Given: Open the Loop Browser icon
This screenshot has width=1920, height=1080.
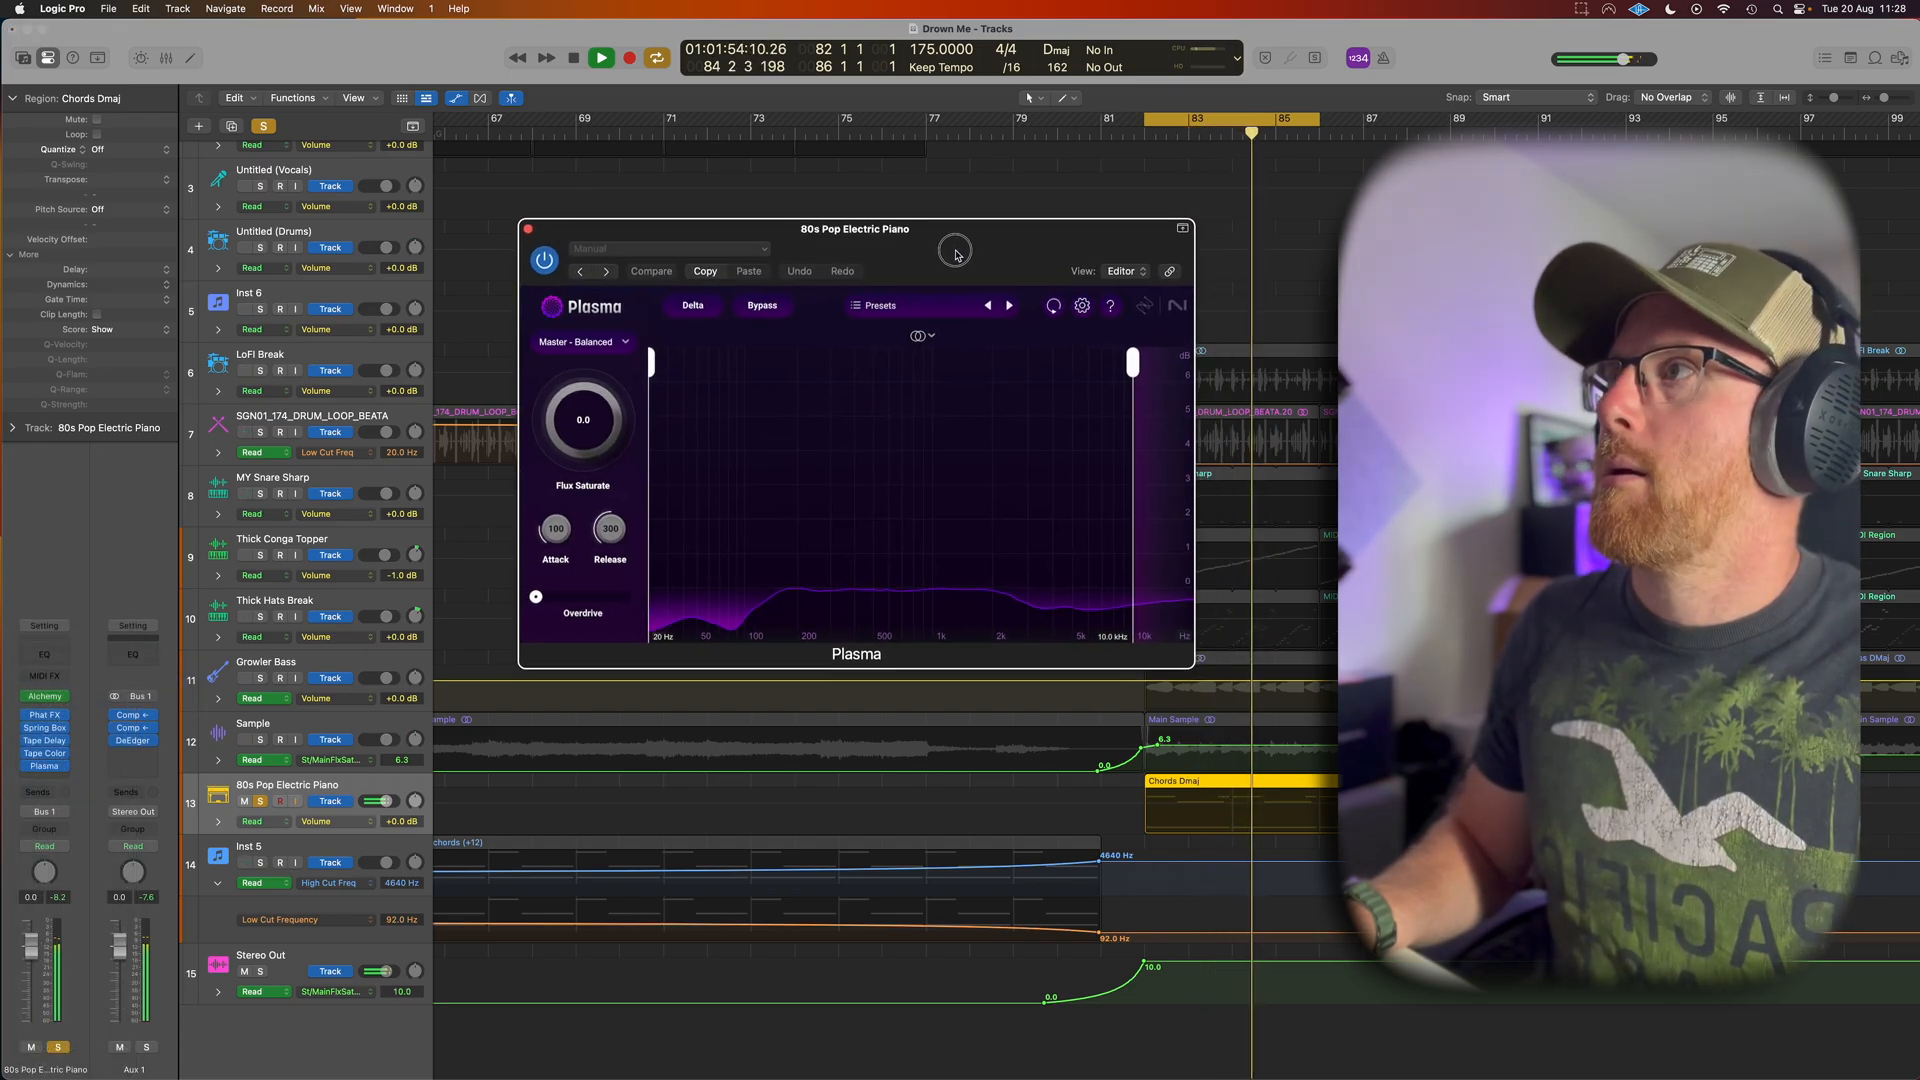Looking at the screenshot, I should tap(1875, 58).
